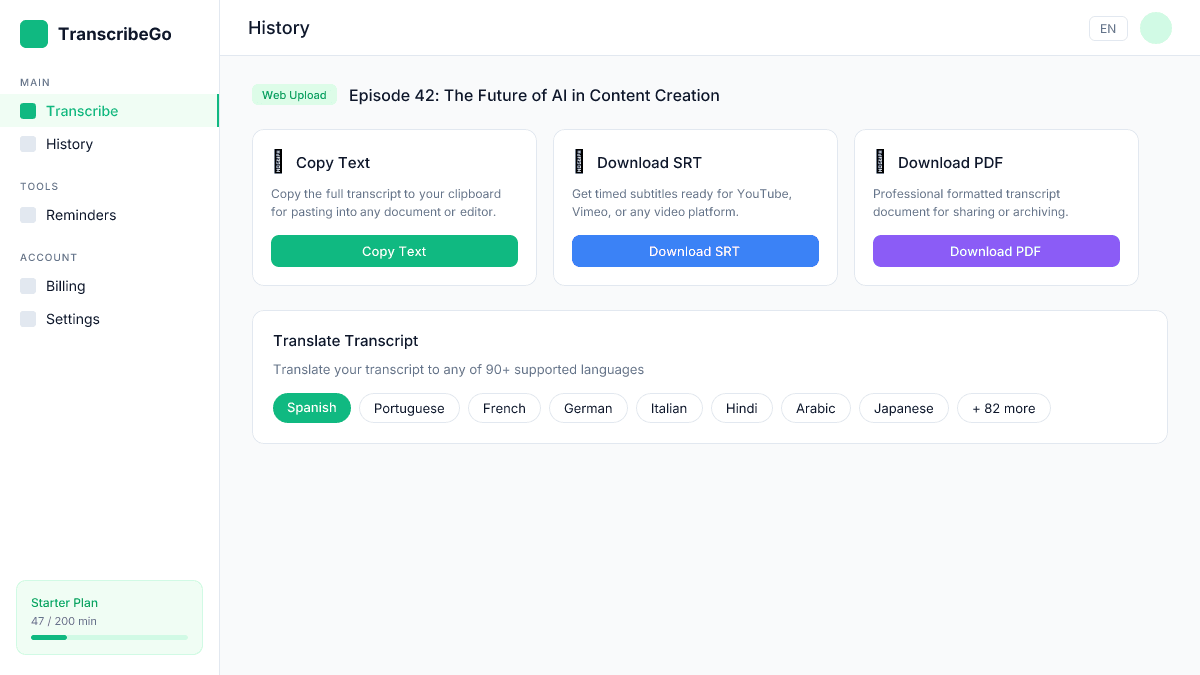Open Reminders via its sidebar icon

point(28,215)
